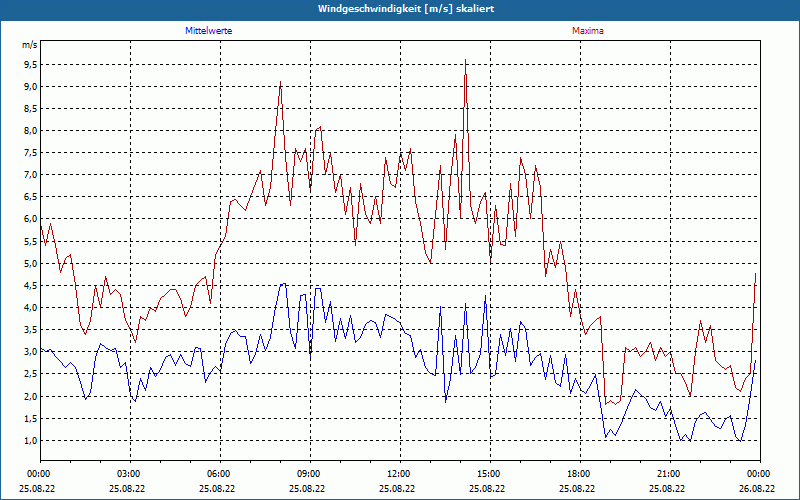Click the 9,0 y-axis value

coord(31,86)
